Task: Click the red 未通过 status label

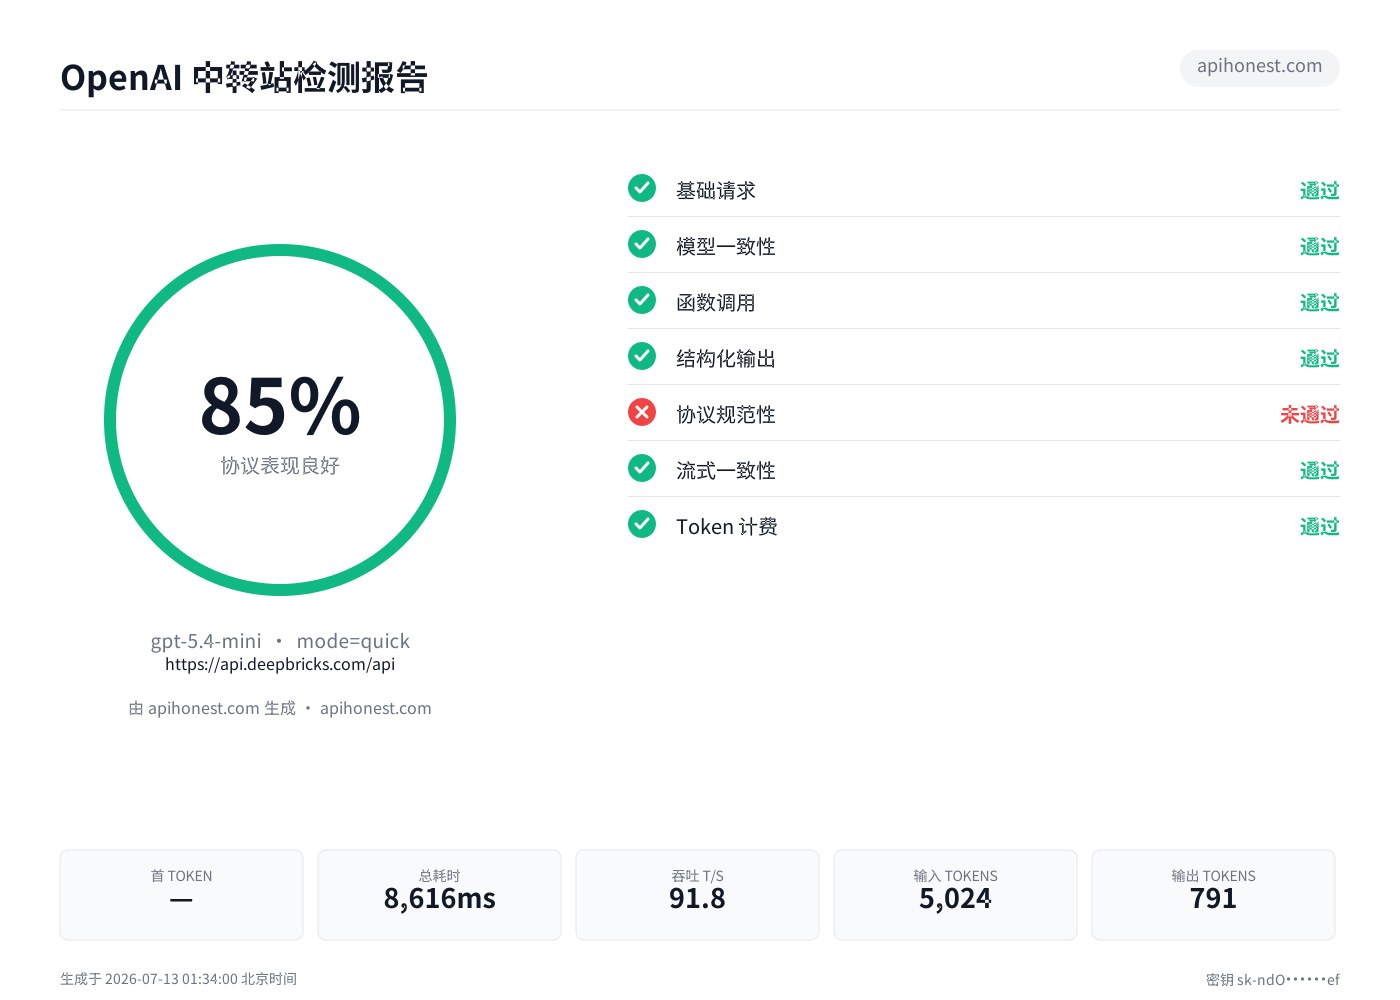Action: point(1309,414)
